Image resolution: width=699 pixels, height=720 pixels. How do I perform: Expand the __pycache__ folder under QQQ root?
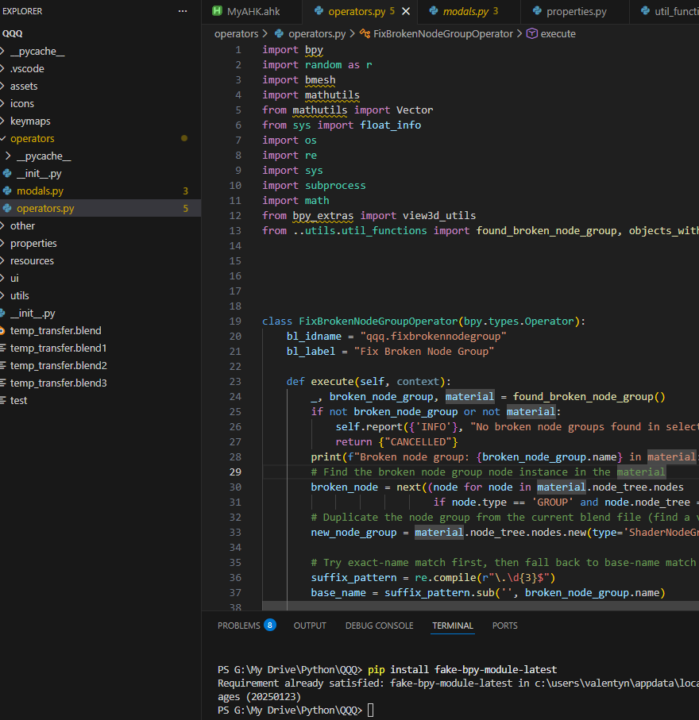click(100, 51)
